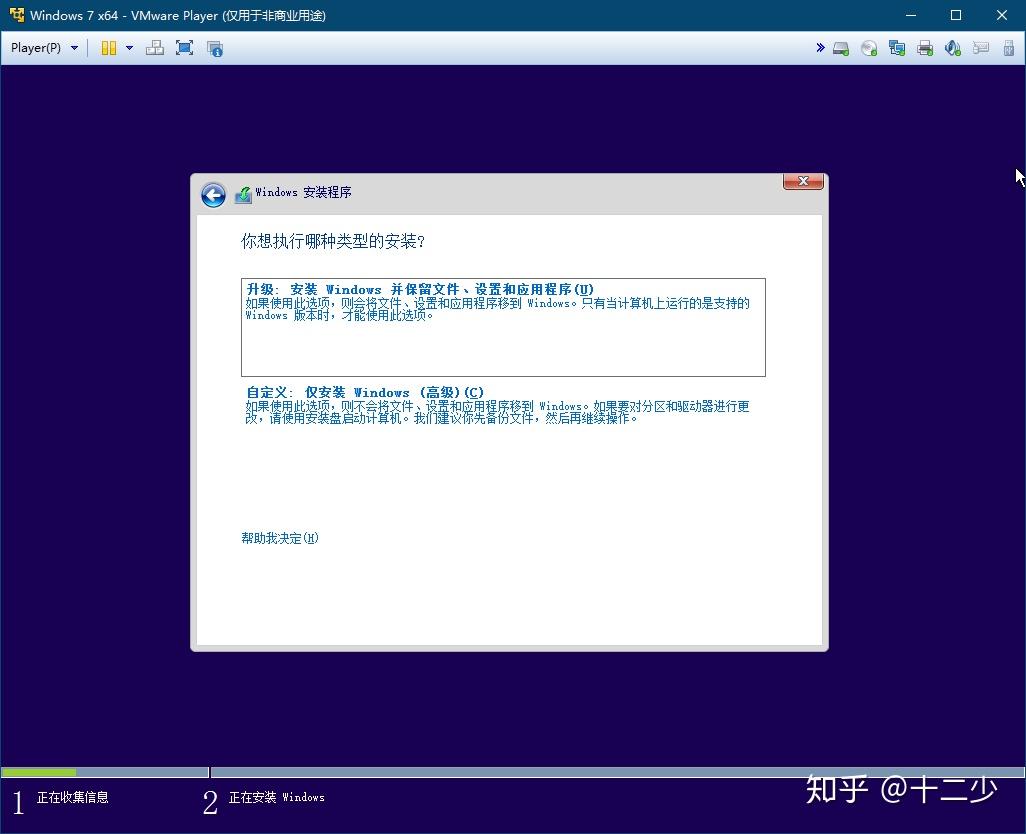This screenshot has width=1026, height=834.
Task: Click the send Ctrl+Alt+Del icon
Action: (155, 48)
